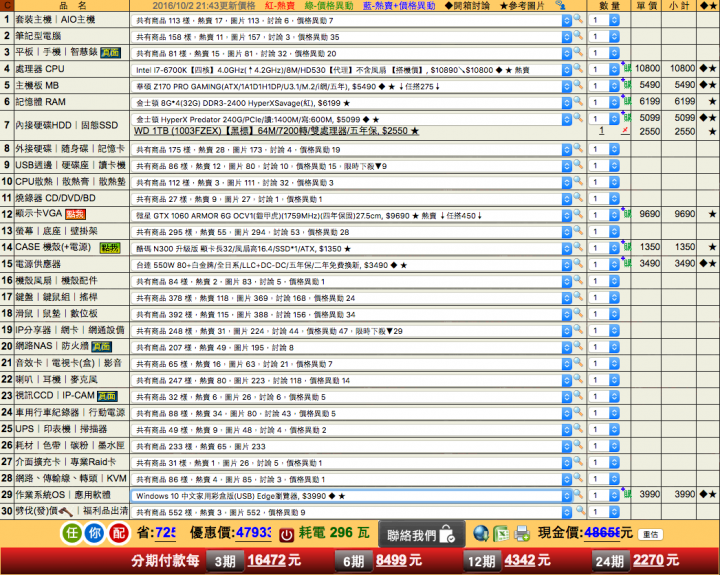Click the 24期 installment button
The width and height of the screenshot is (720, 575).
tap(609, 561)
